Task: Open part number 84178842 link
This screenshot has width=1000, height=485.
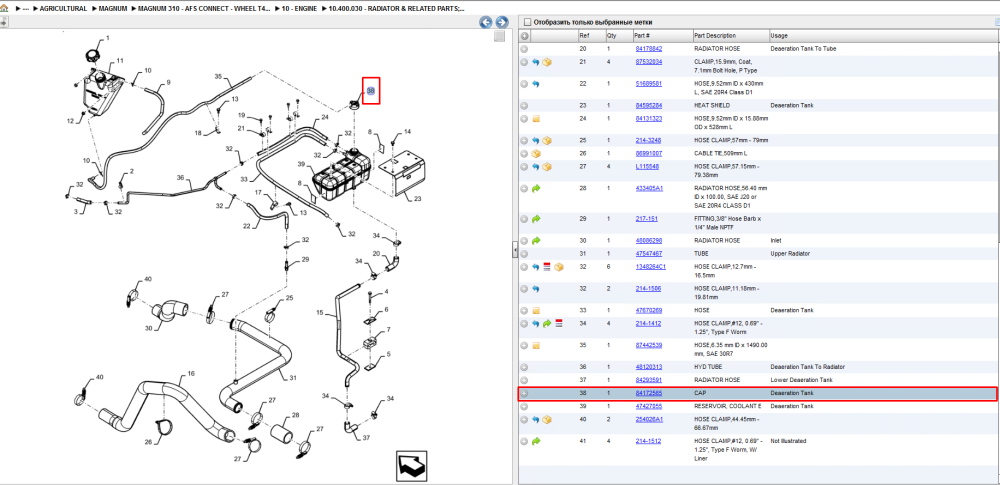Action: pyautogui.click(x=649, y=48)
